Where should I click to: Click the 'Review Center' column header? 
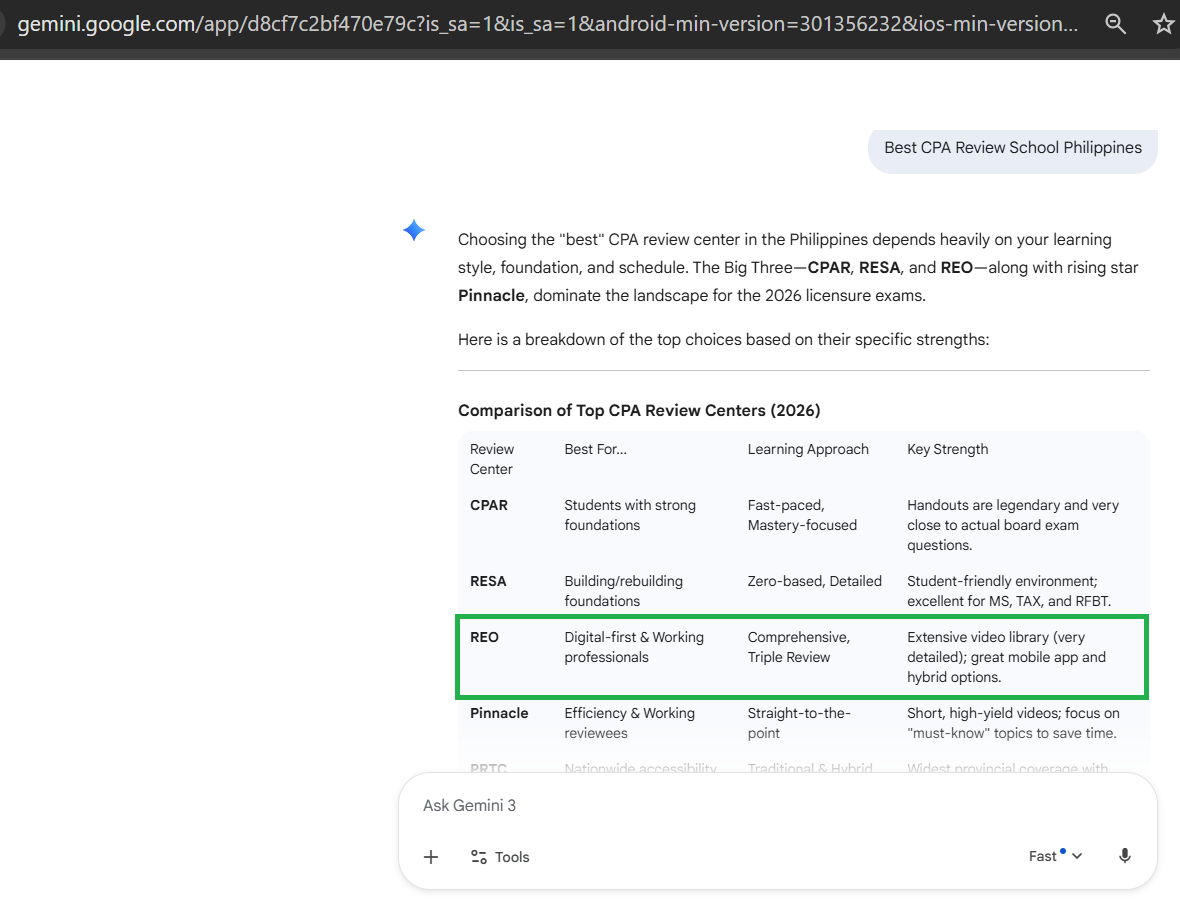pos(492,459)
